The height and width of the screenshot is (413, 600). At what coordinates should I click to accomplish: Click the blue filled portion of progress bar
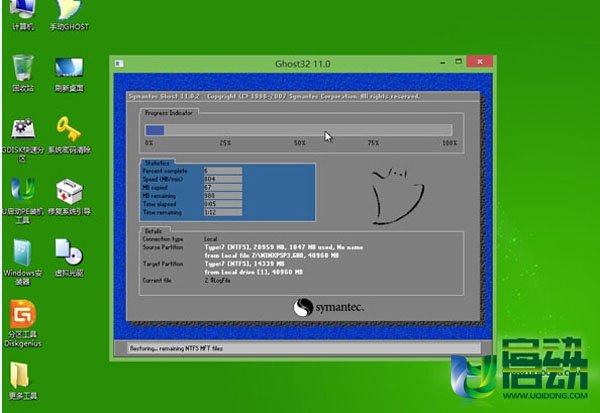pyautogui.click(x=155, y=131)
